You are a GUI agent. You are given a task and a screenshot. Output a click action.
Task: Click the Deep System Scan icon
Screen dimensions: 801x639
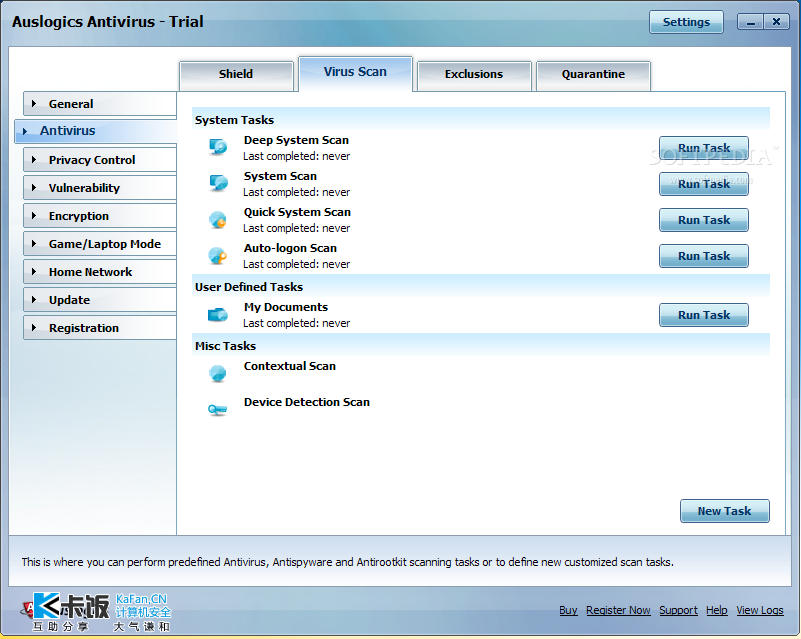(218, 148)
